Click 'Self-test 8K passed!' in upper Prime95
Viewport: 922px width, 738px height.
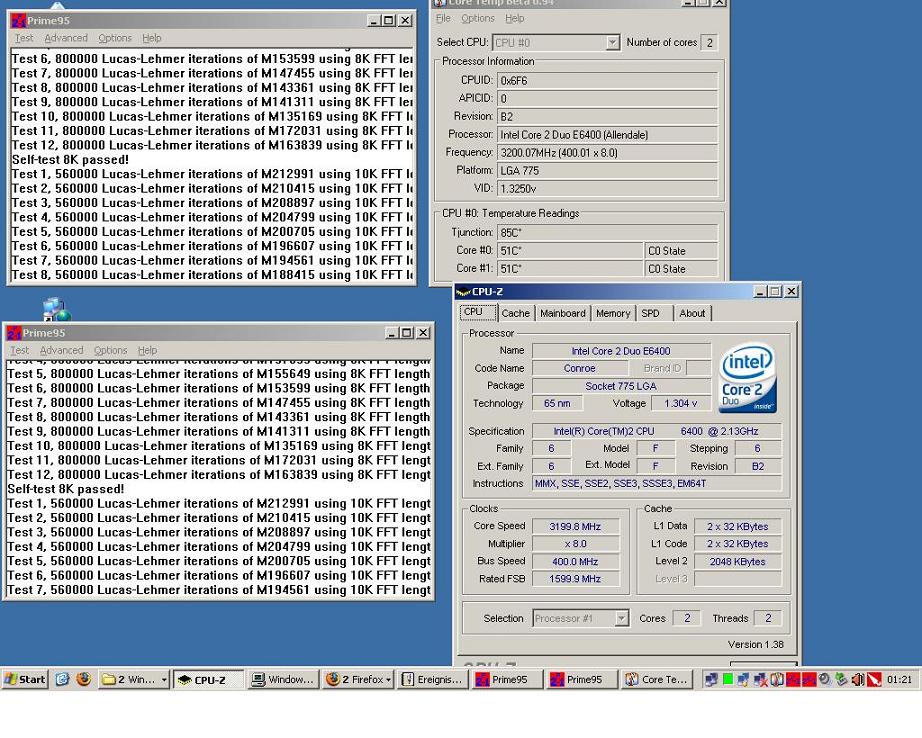pos(70,160)
